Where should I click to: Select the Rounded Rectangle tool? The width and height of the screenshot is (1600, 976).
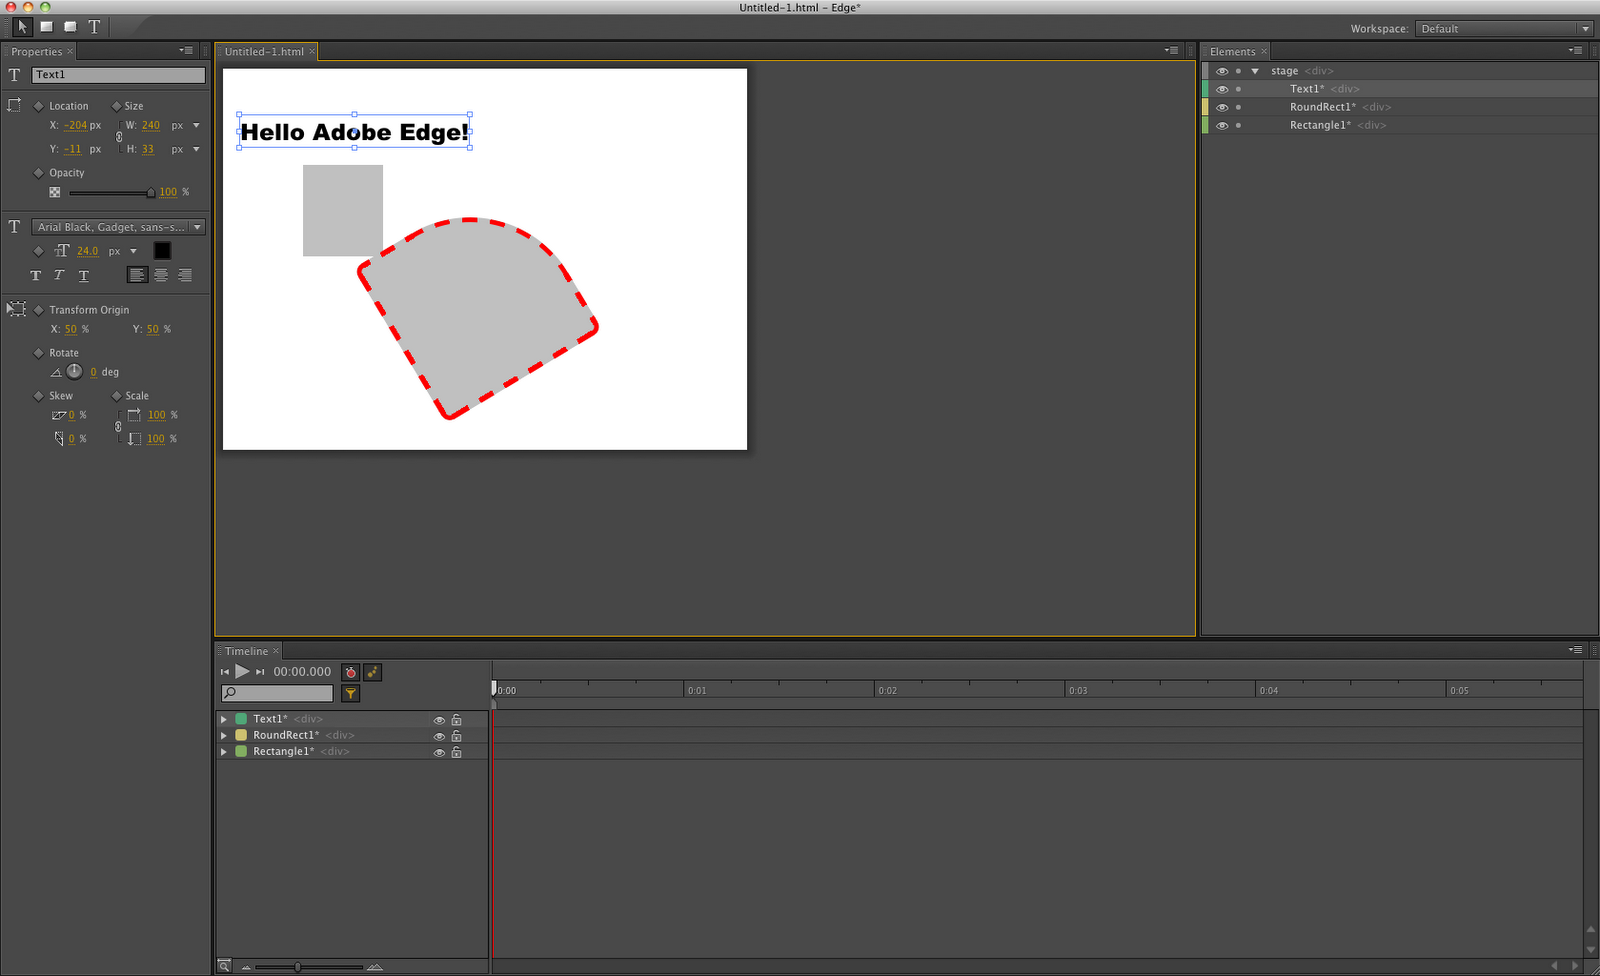coord(70,27)
